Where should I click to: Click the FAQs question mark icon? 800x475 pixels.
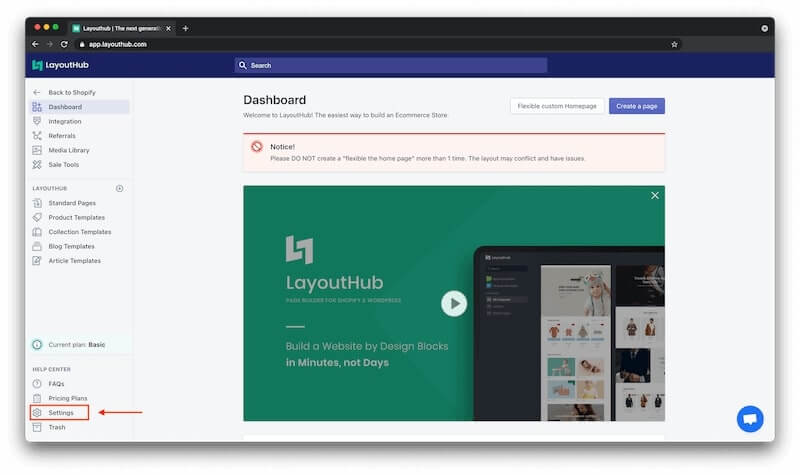click(37, 384)
